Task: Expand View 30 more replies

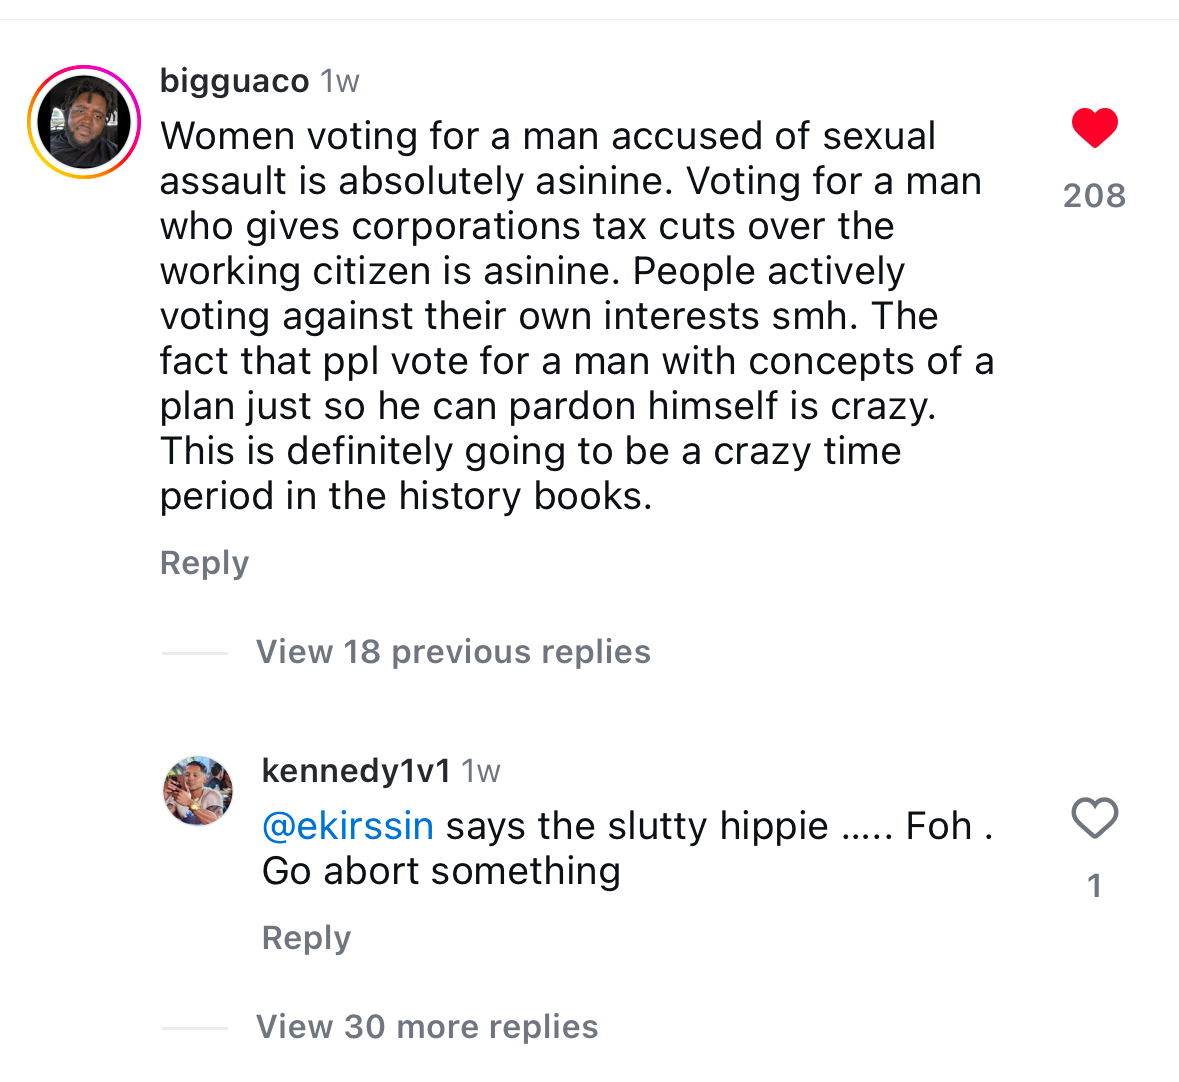Action: click(x=427, y=1027)
